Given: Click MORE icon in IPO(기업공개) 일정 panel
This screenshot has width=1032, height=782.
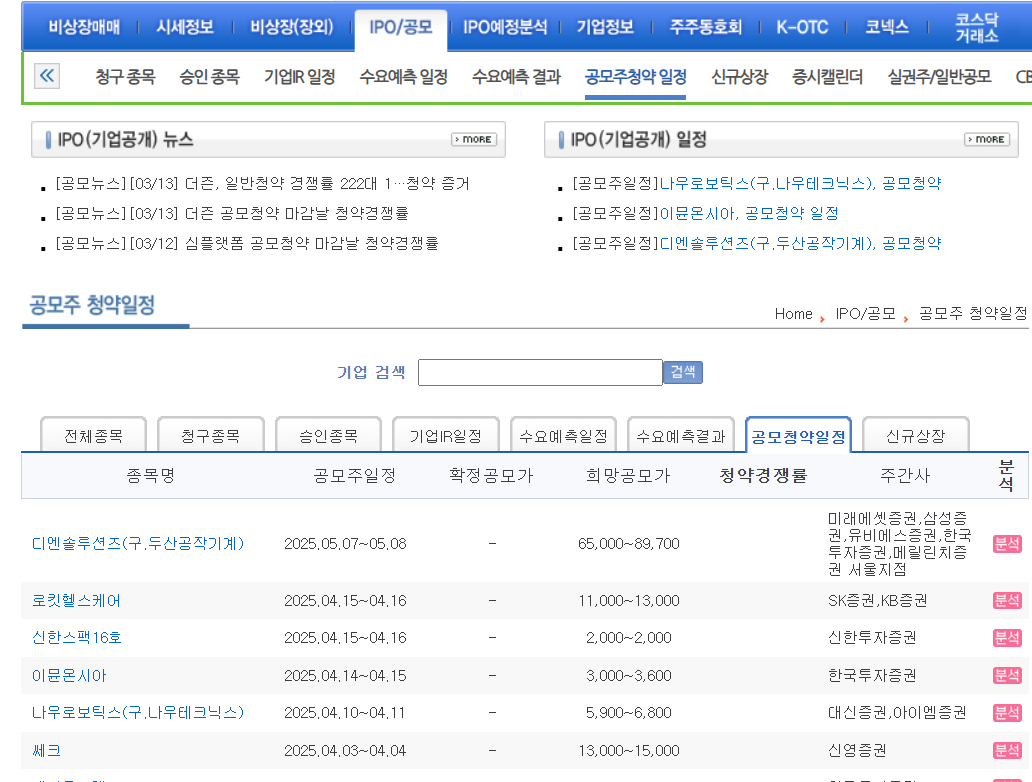Looking at the screenshot, I should (985, 140).
